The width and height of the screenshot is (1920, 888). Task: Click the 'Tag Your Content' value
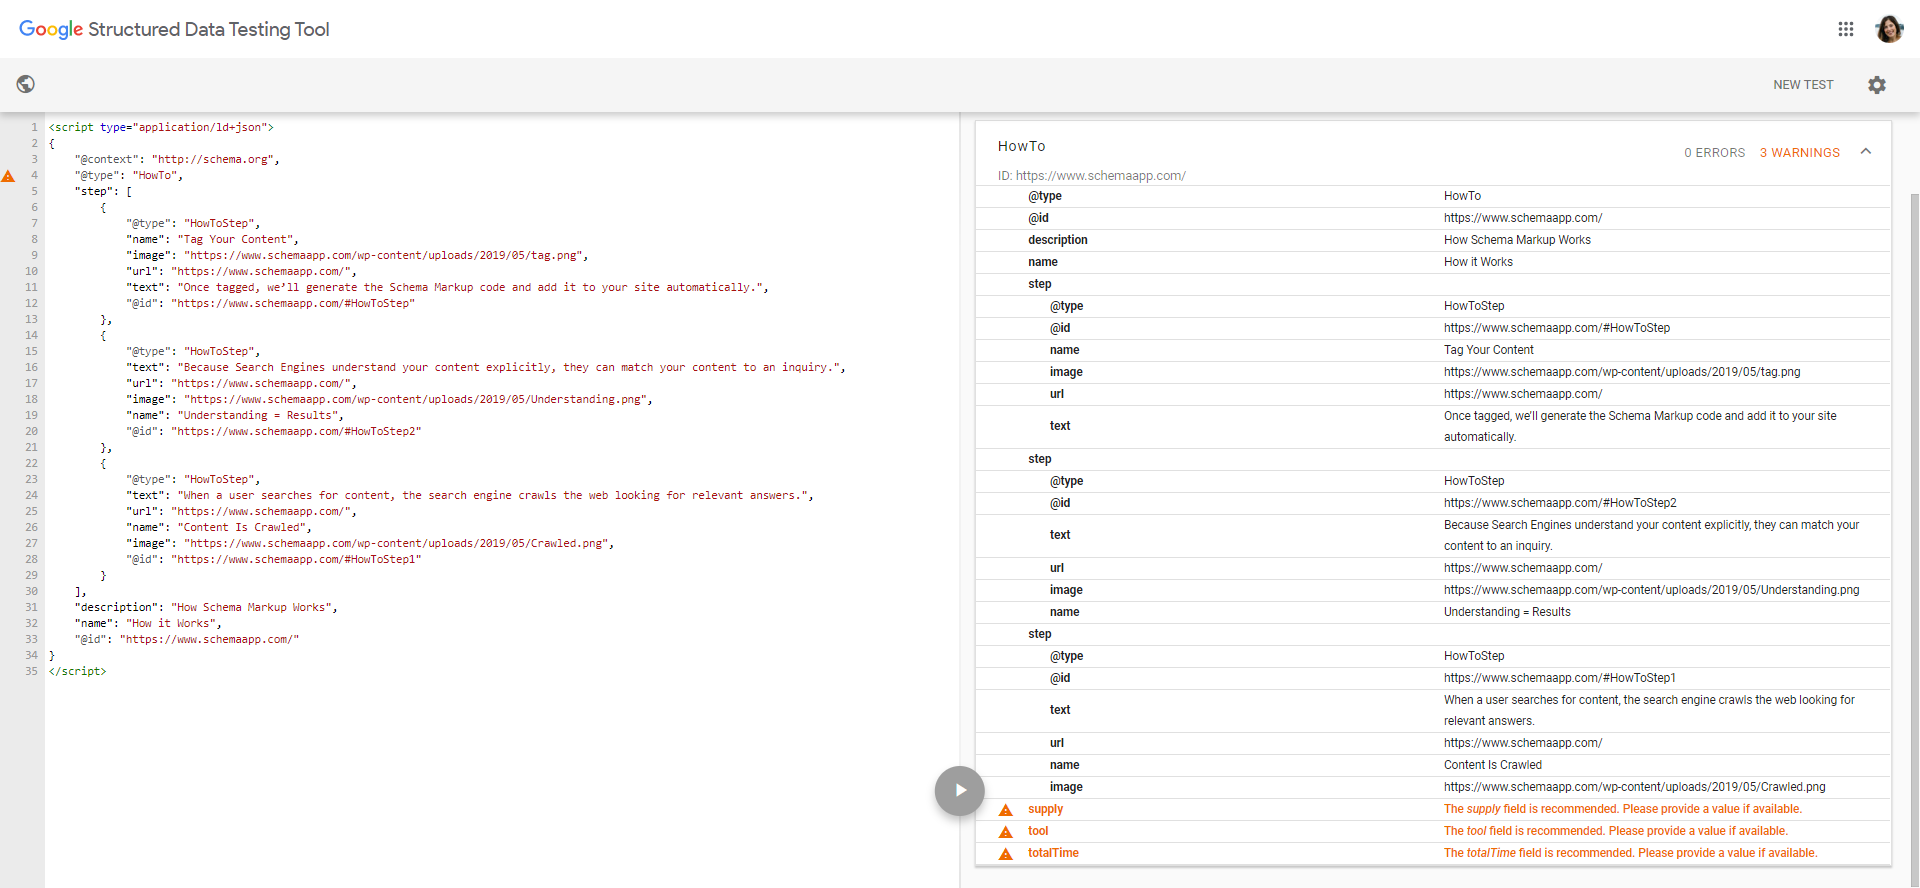pyautogui.click(x=1489, y=350)
